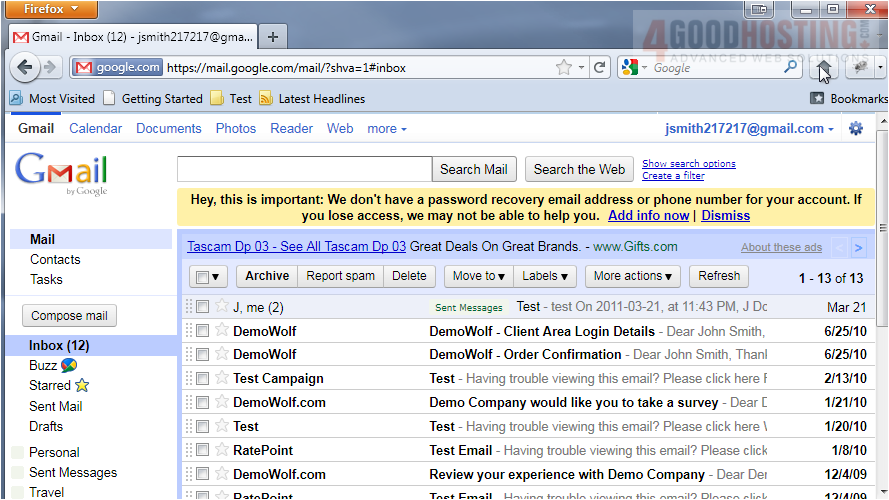The width and height of the screenshot is (889, 500).
Task: Click the search magnifier in Google search box
Action: [790, 68]
